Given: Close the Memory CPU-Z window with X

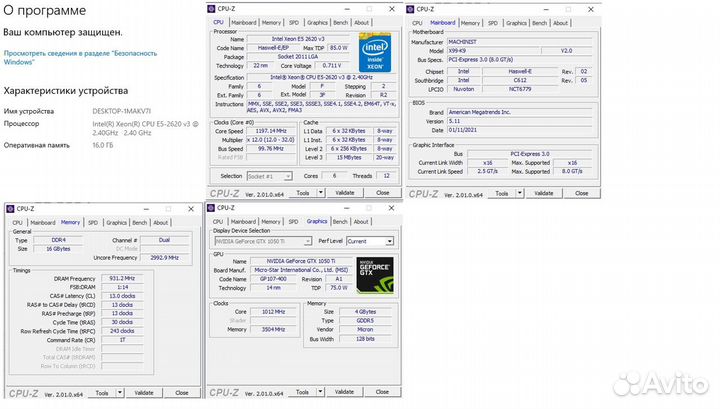Looking at the screenshot, I should 191,209.
